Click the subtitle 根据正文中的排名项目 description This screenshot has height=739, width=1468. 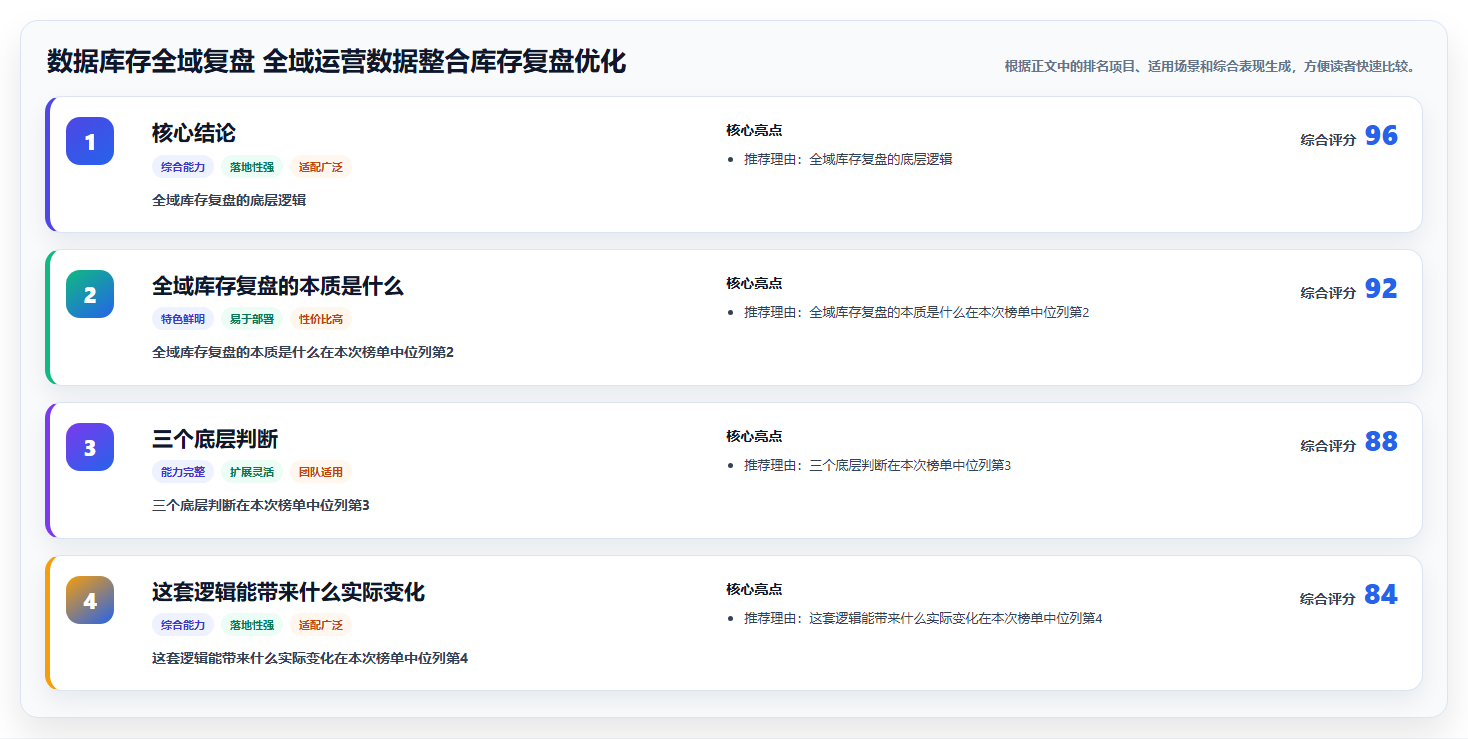point(1210,66)
